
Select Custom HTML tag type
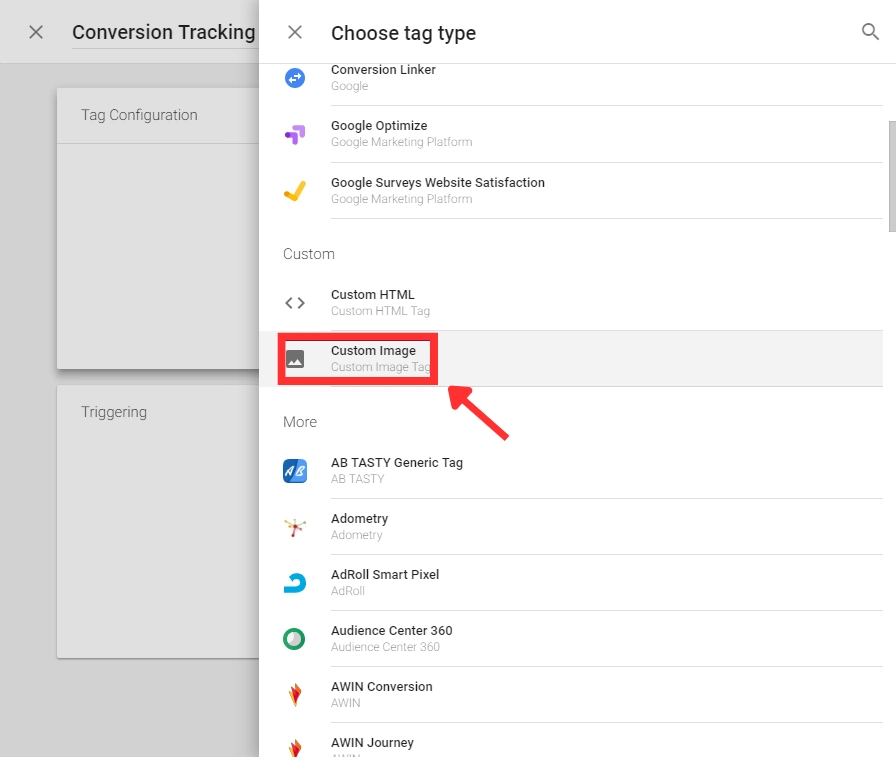click(571, 303)
